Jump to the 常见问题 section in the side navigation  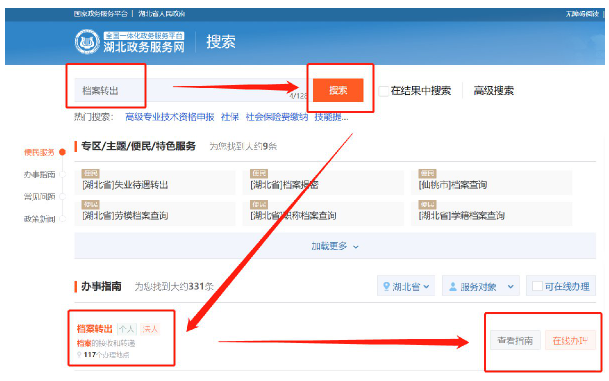pyautogui.click(x=39, y=197)
